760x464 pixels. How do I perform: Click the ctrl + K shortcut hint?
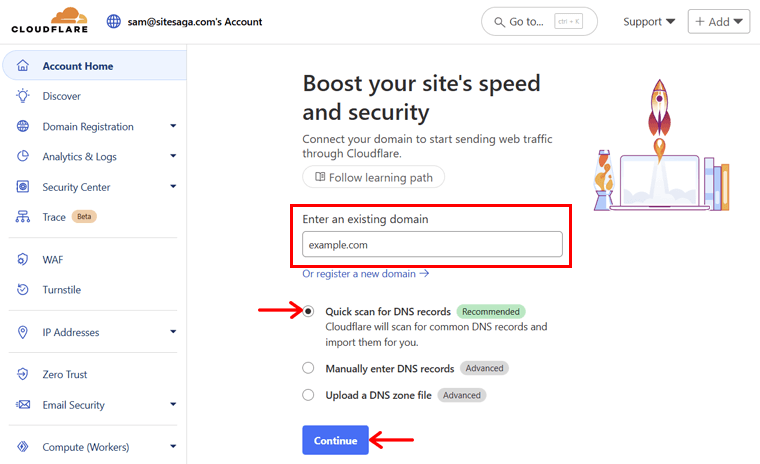569,21
